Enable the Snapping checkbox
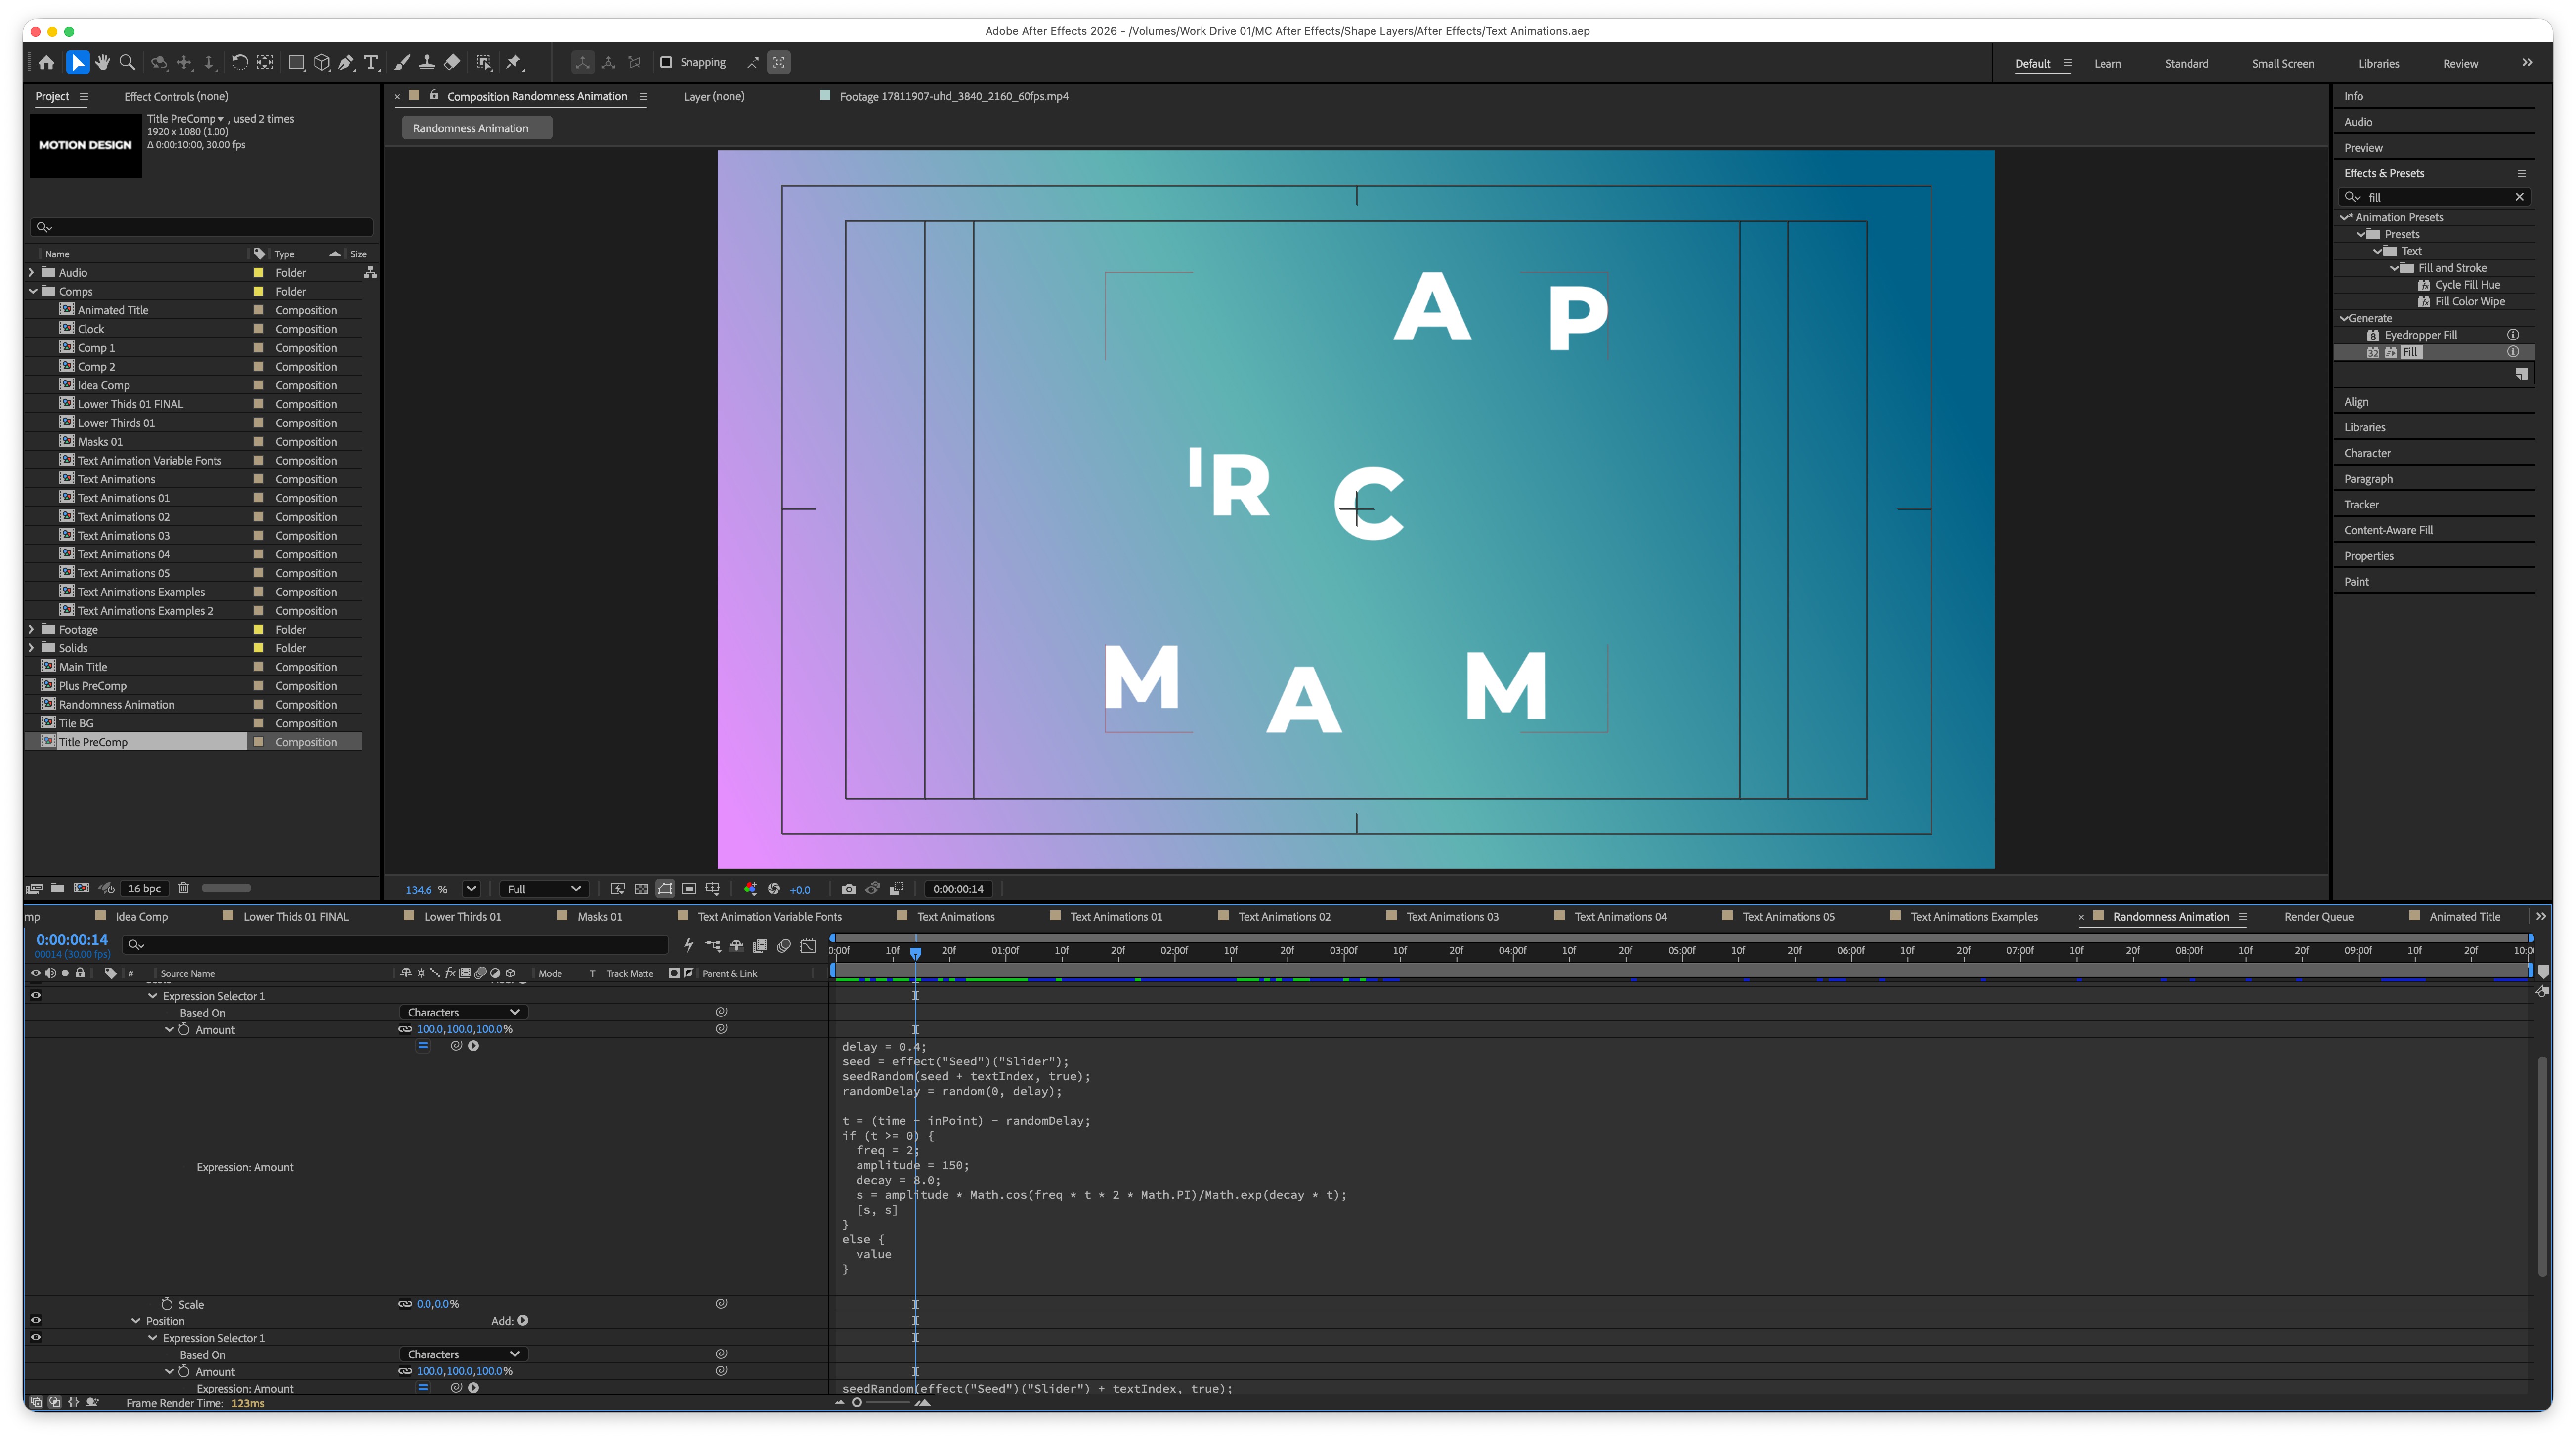The image size is (2576, 1439). point(666,62)
